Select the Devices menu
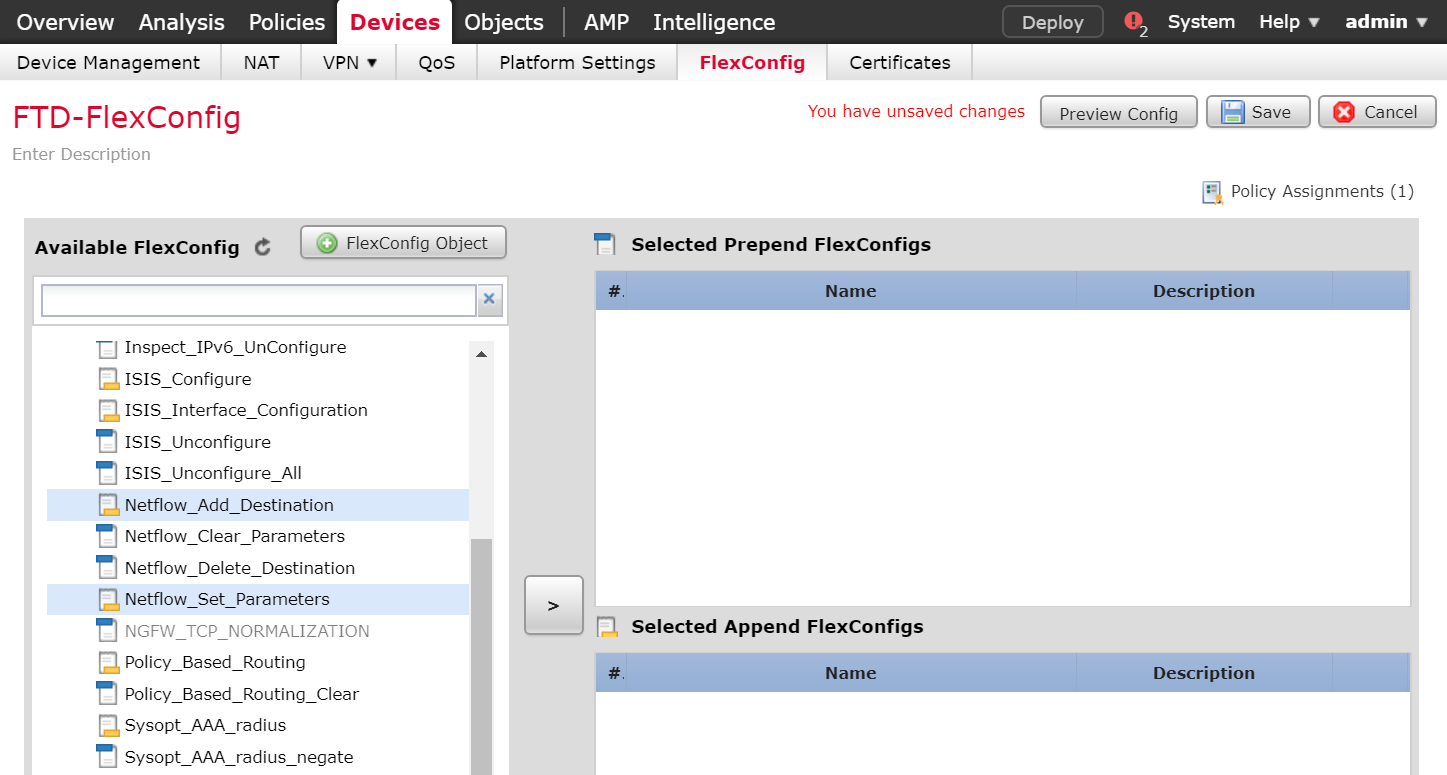The image size is (1447, 775). (395, 22)
